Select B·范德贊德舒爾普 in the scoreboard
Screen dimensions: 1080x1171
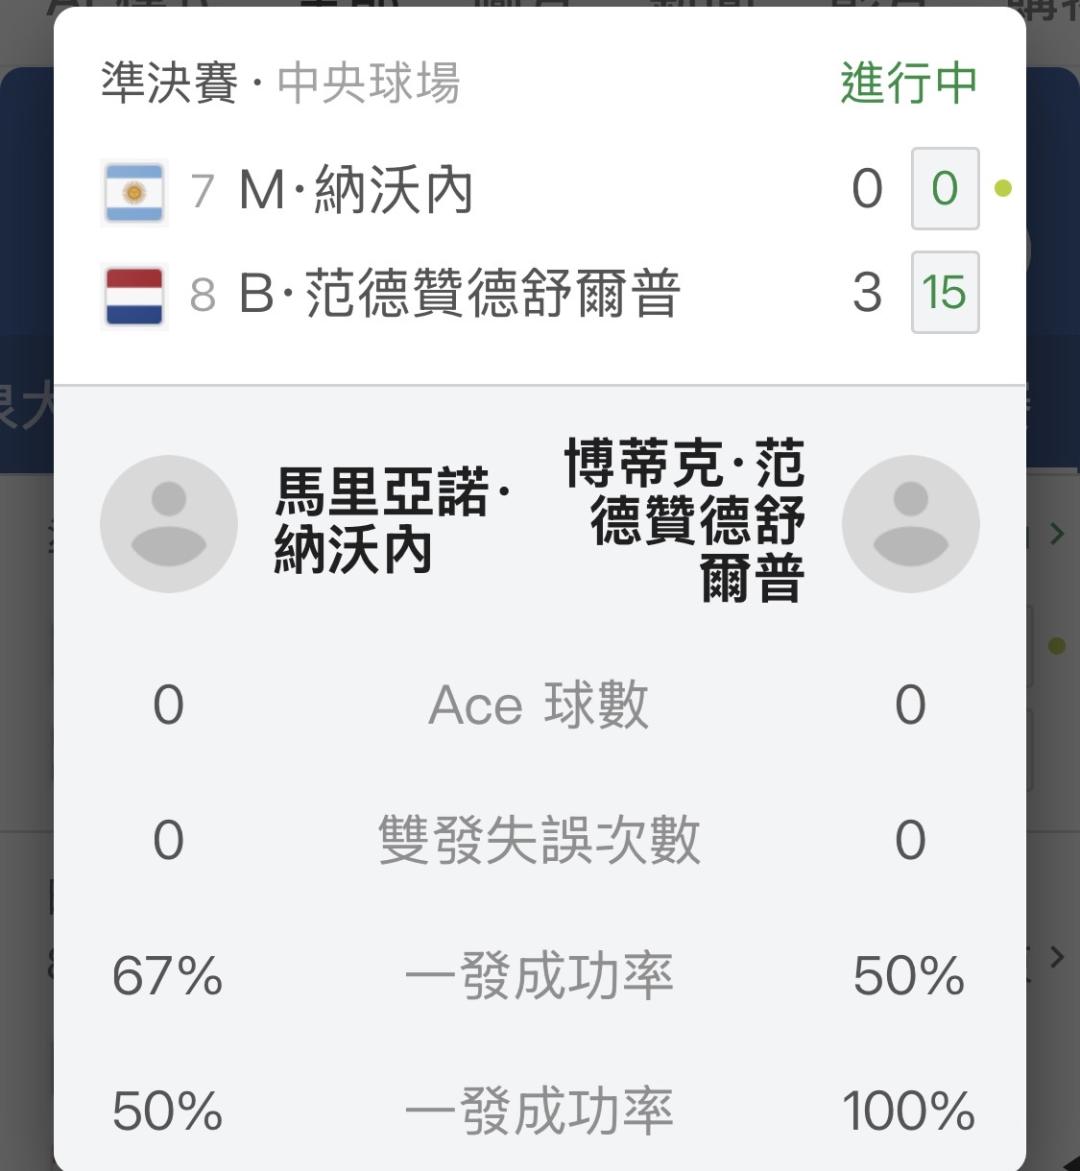tap(460, 294)
